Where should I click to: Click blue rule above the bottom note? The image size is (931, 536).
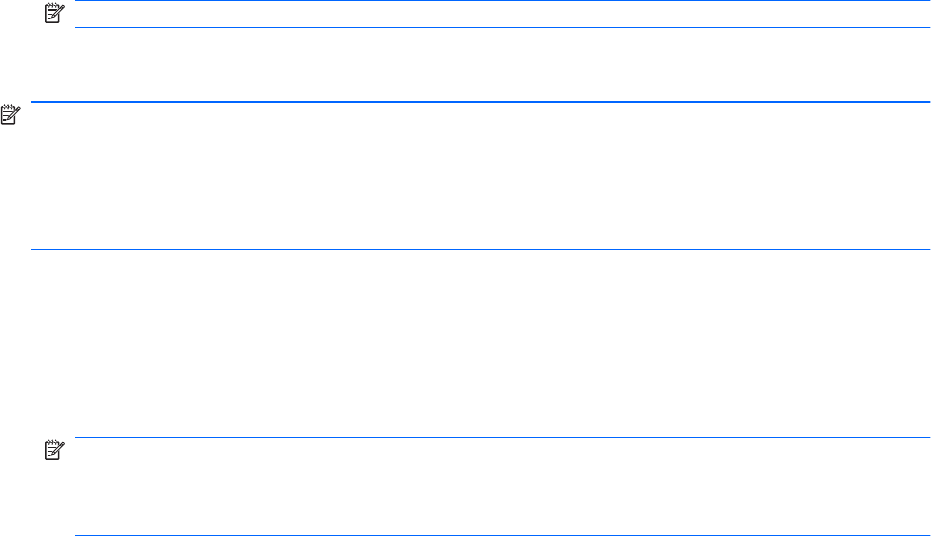[x=500, y=437]
